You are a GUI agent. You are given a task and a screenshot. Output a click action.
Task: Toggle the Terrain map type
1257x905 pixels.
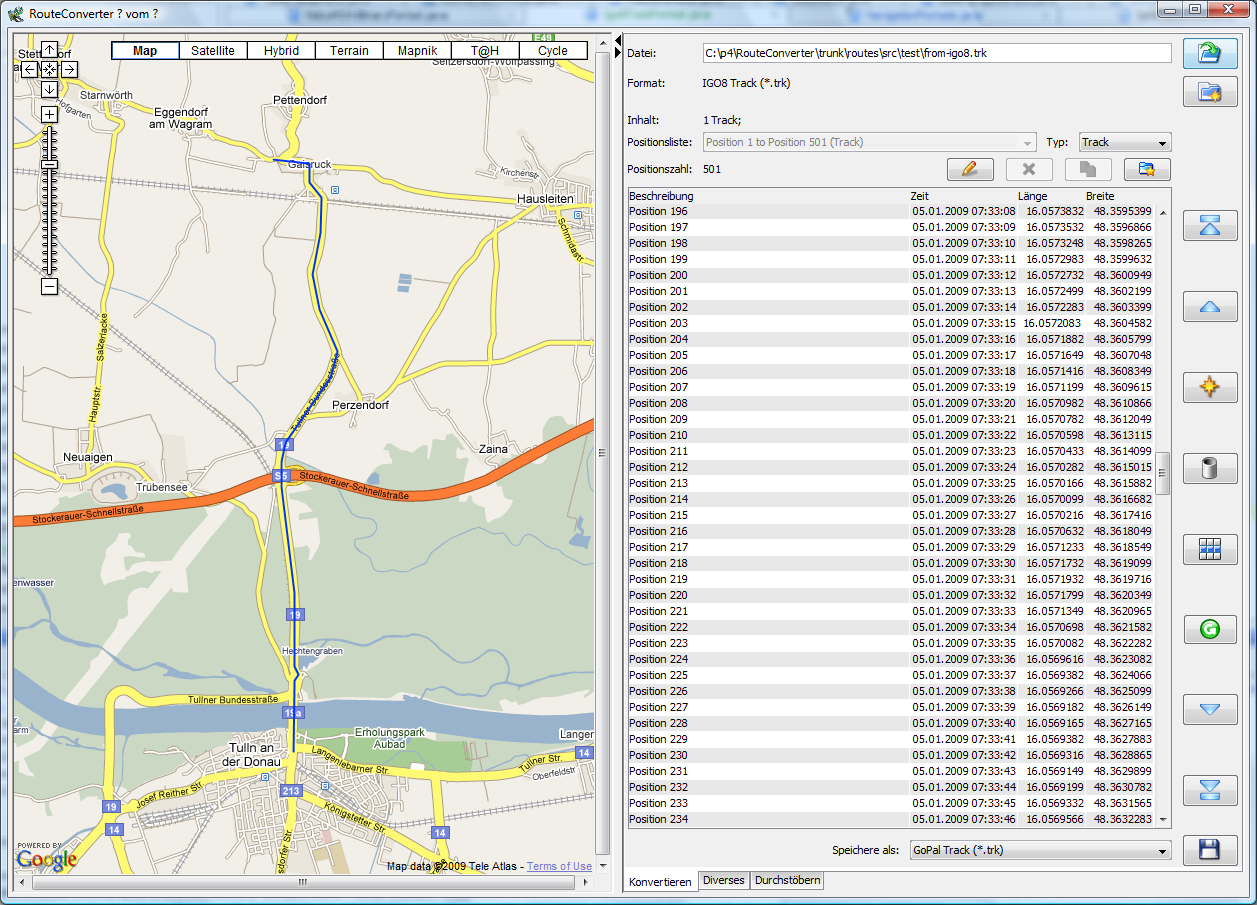[349, 51]
